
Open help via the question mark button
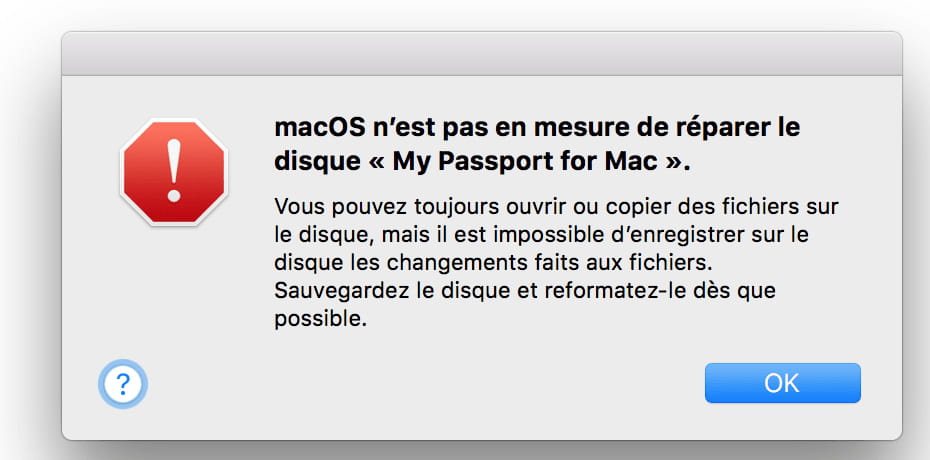(123, 384)
